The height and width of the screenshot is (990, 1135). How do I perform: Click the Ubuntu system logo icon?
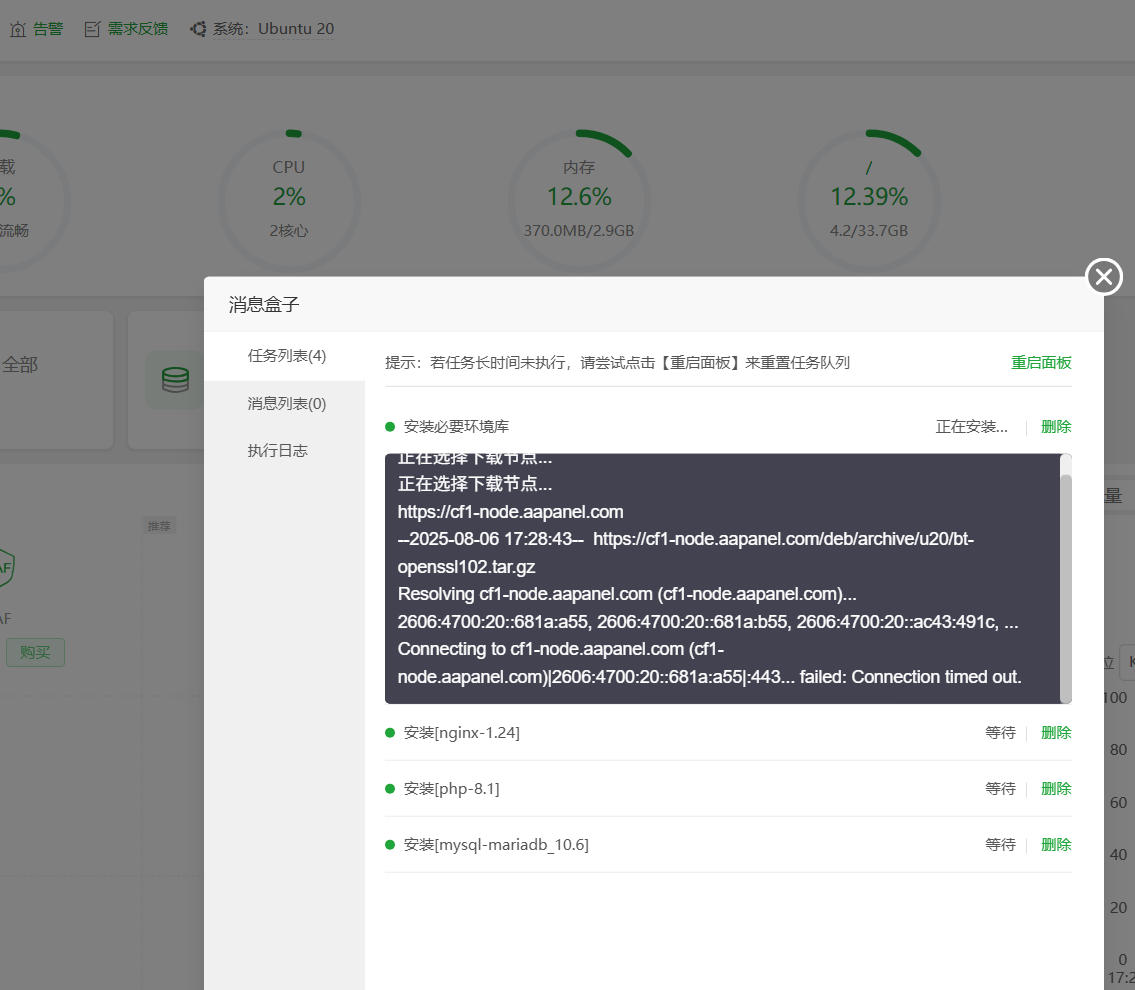198,29
